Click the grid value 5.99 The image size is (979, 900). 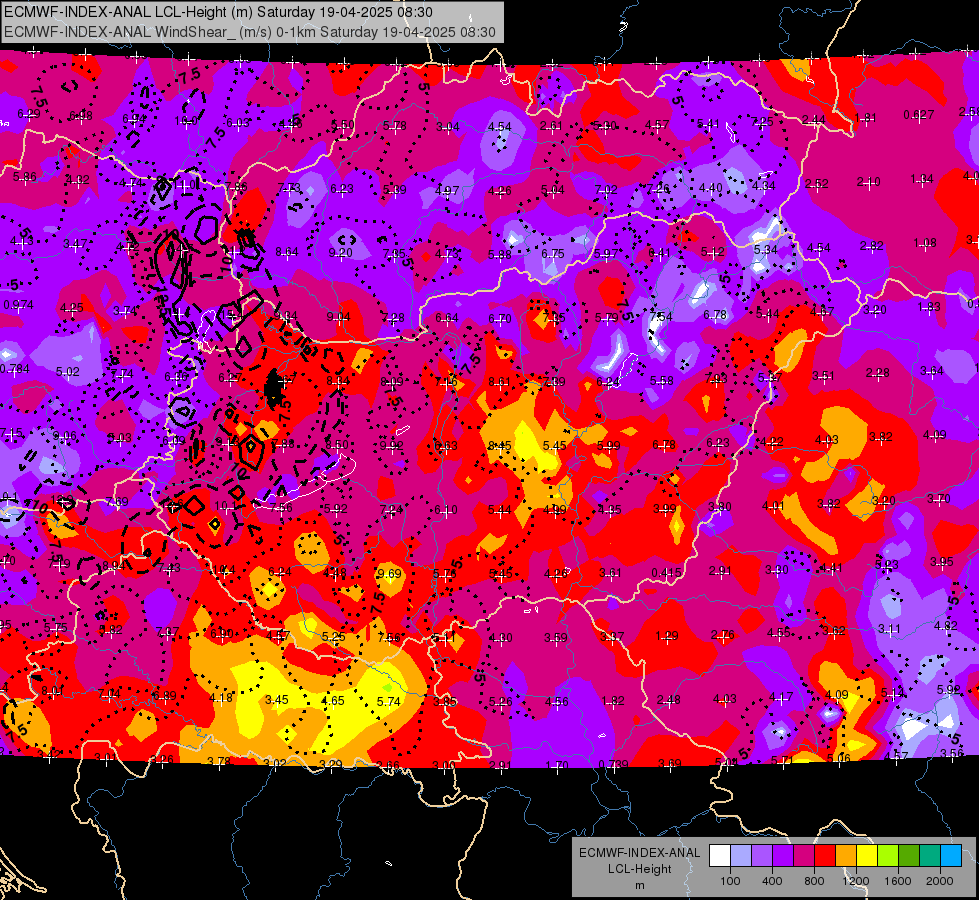click(609, 445)
